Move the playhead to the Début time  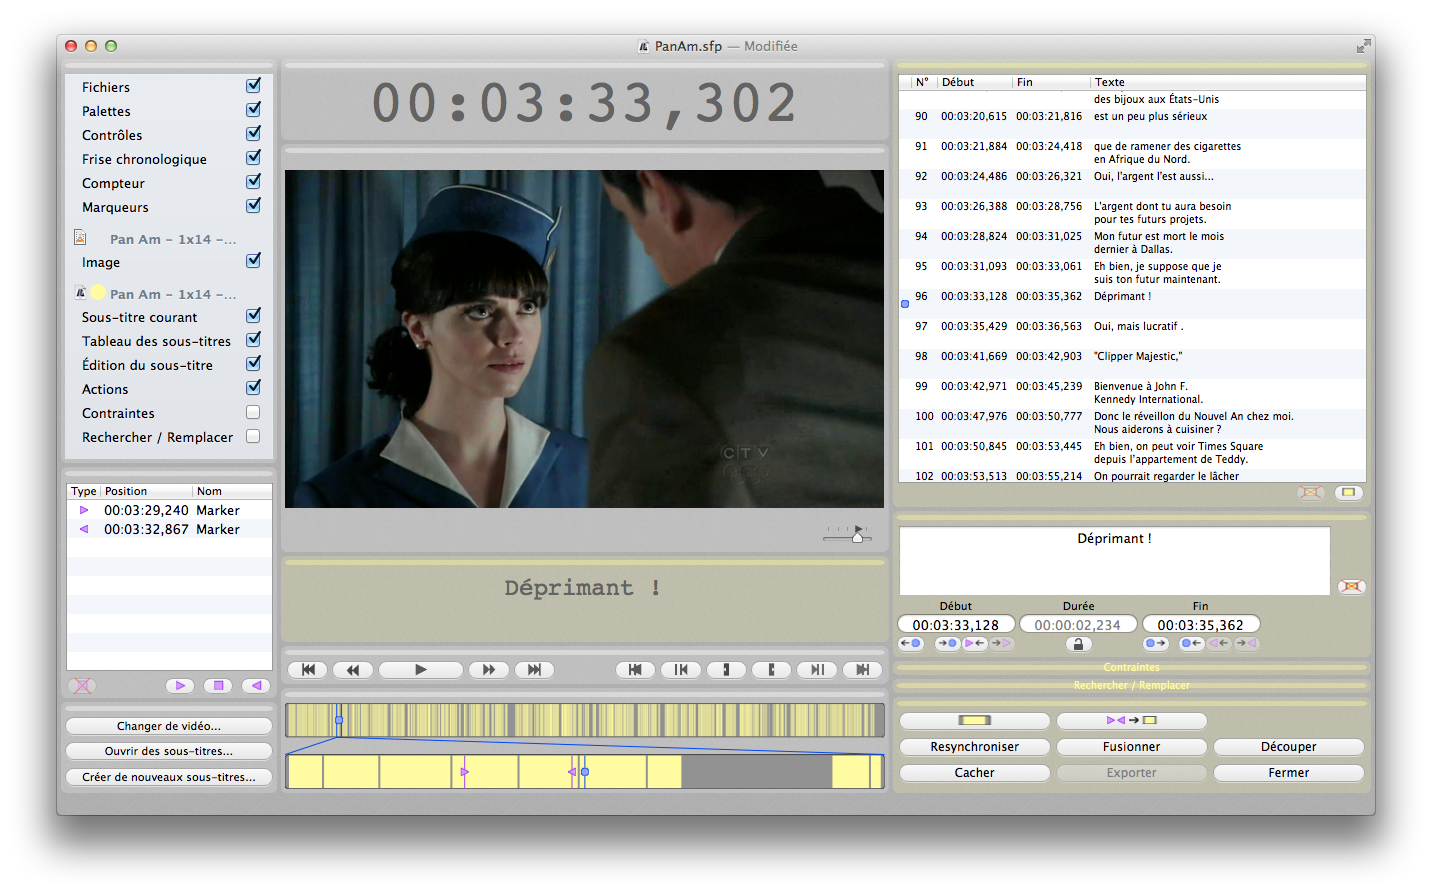911,644
